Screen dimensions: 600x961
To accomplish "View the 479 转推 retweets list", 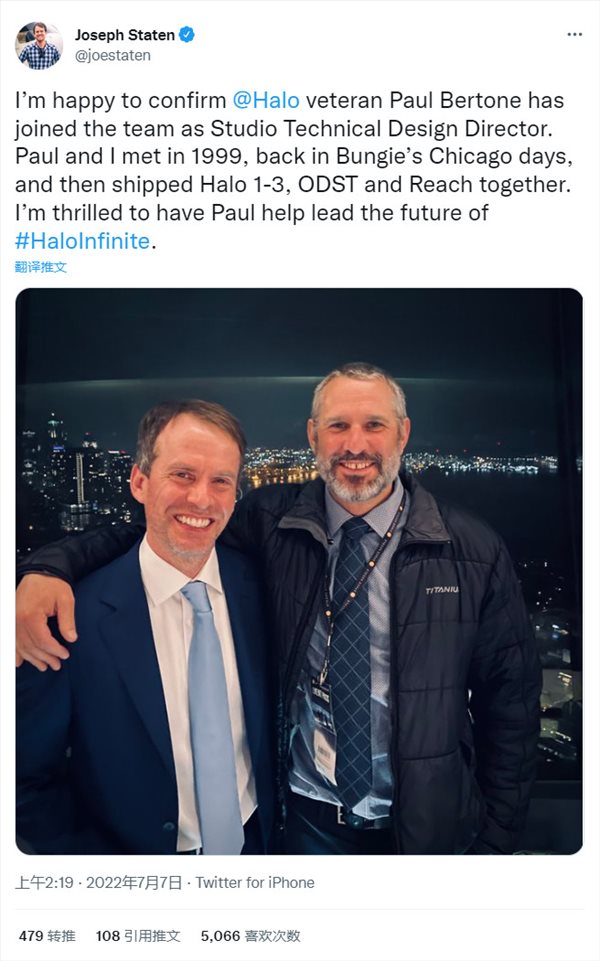I will [47, 936].
